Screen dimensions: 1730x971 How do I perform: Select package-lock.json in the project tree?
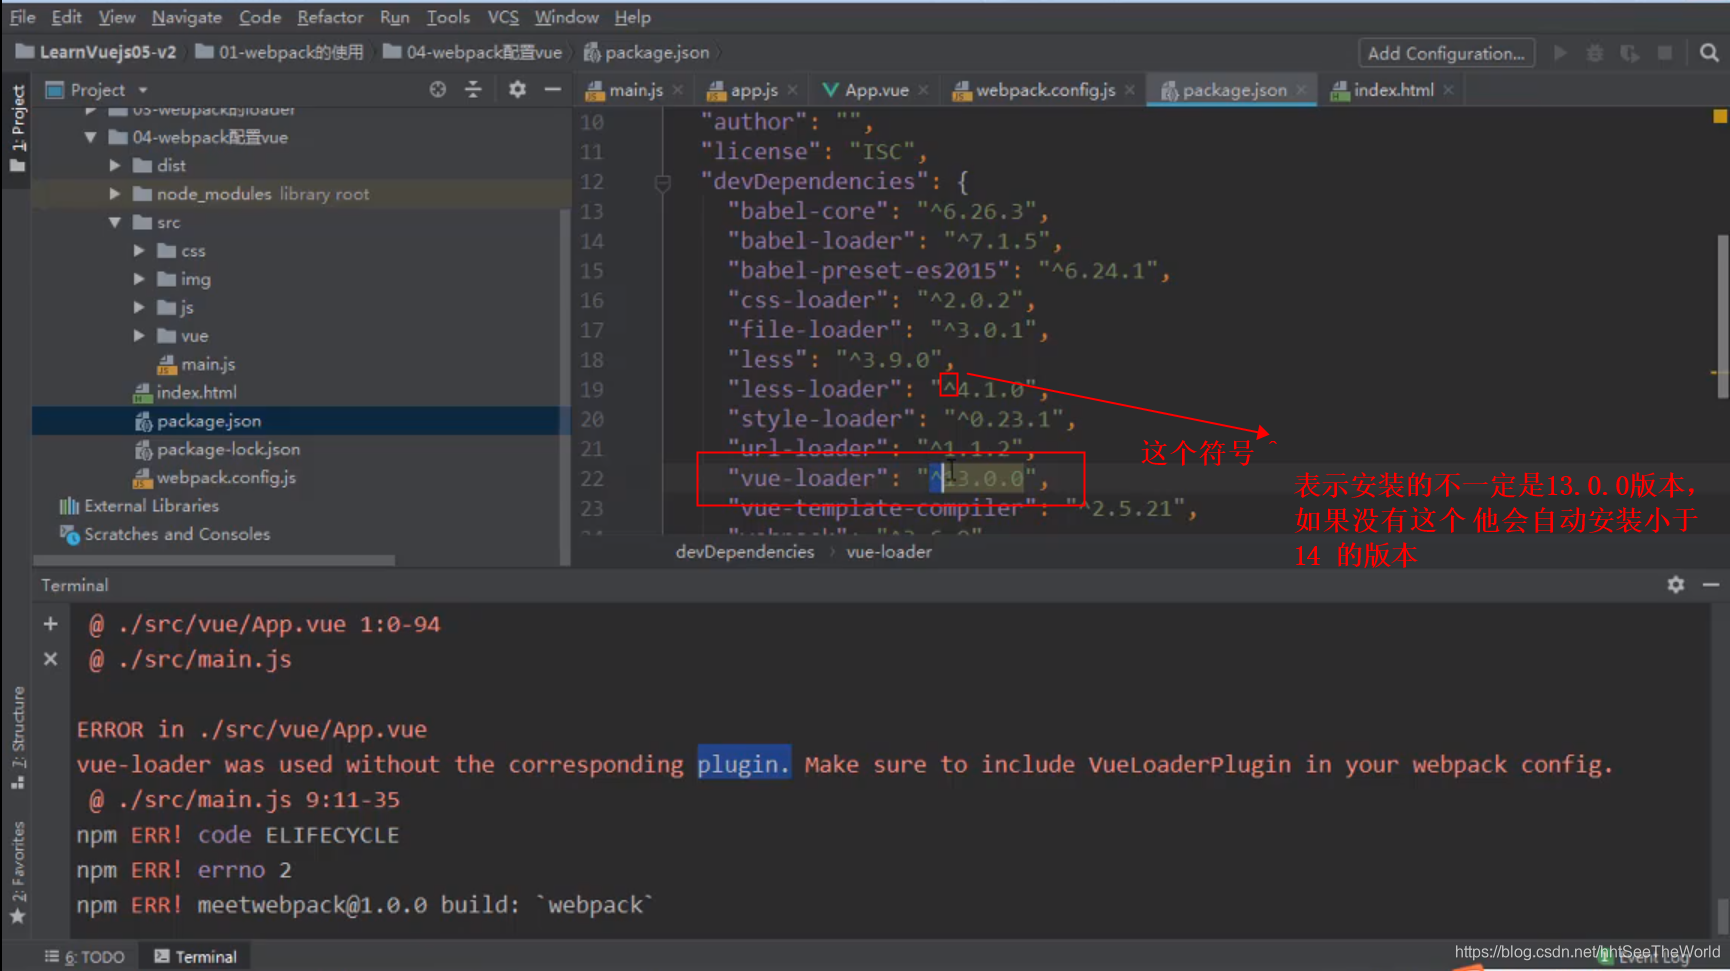[x=216, y=449]
